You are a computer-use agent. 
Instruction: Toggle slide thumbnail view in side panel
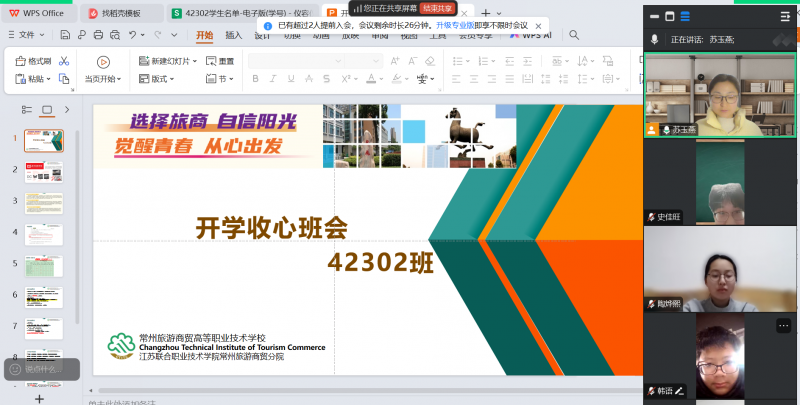[x=46, y=110]
